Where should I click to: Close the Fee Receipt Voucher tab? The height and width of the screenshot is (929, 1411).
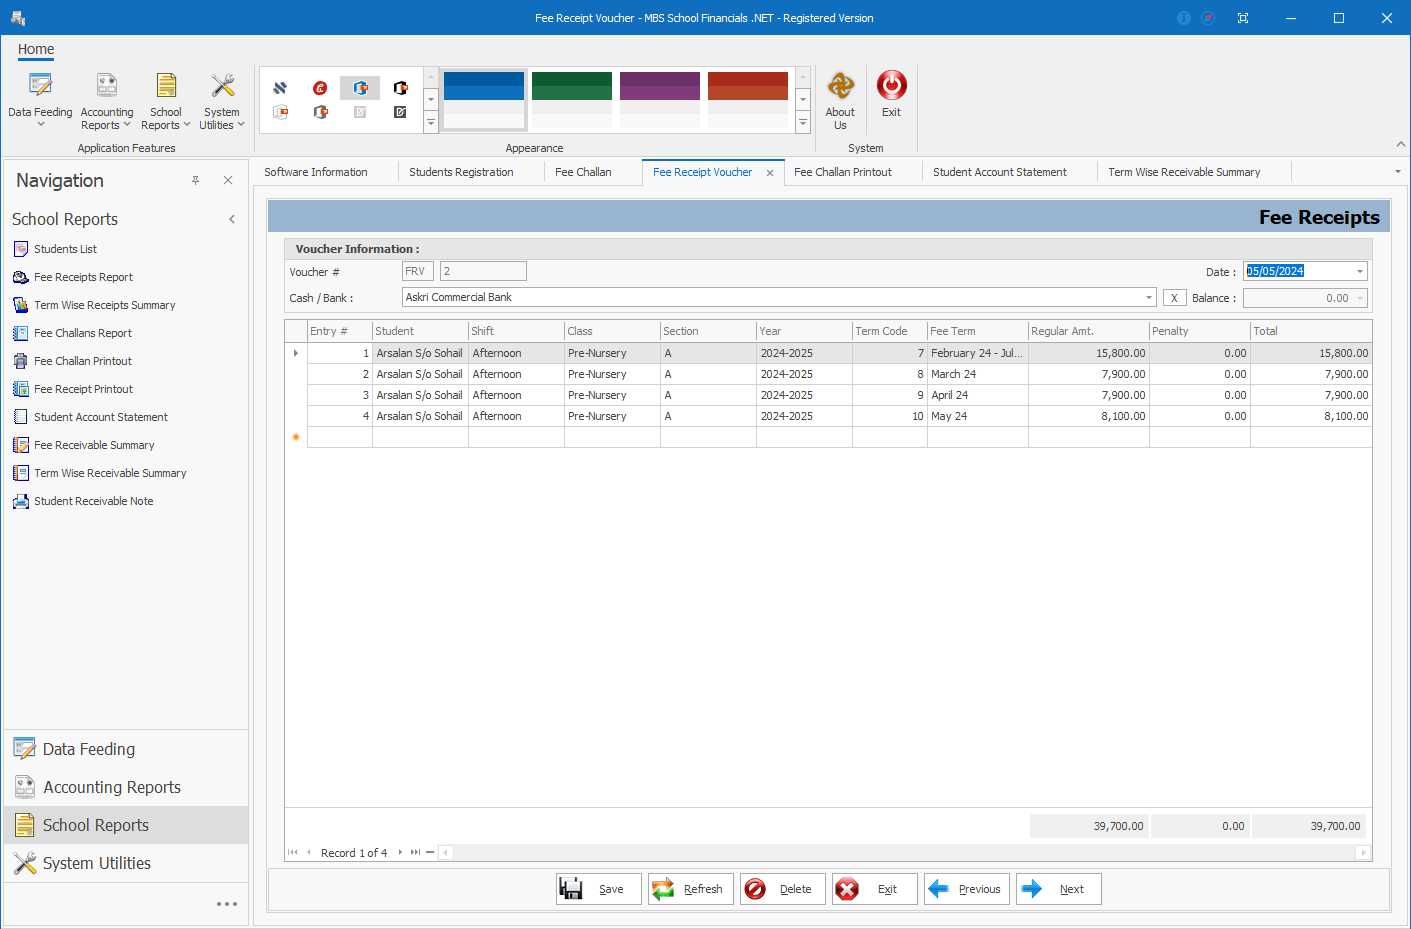click(x=770, y=173)
